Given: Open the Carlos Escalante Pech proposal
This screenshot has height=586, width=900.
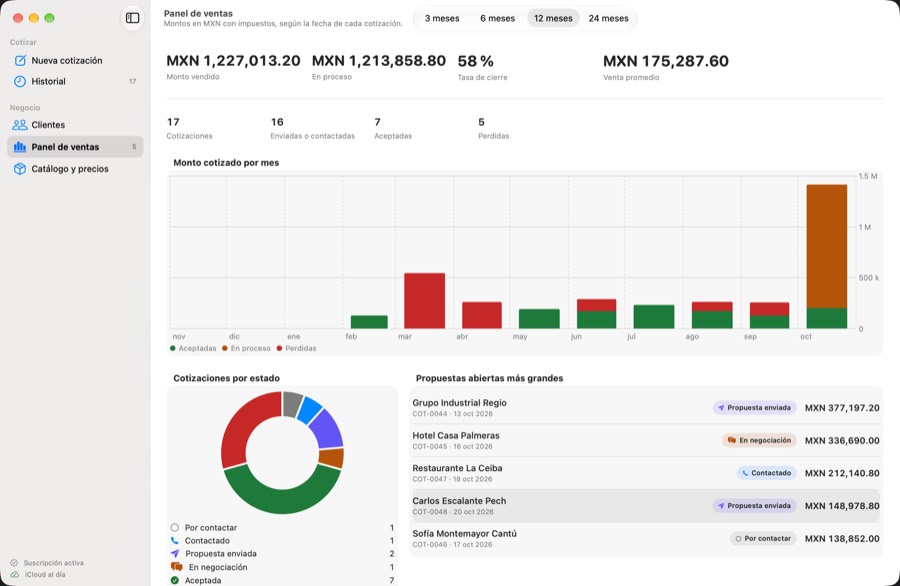Looking at the screenshot, I should (x=646, y=506).
